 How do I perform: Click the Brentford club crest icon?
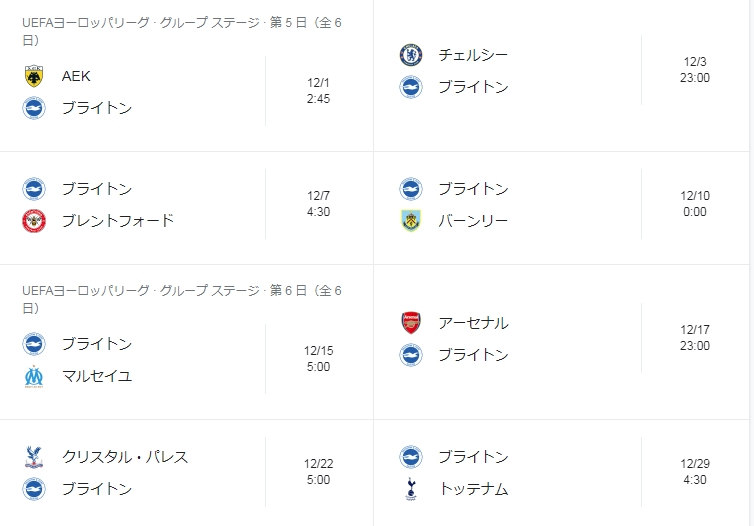[34, 221]
